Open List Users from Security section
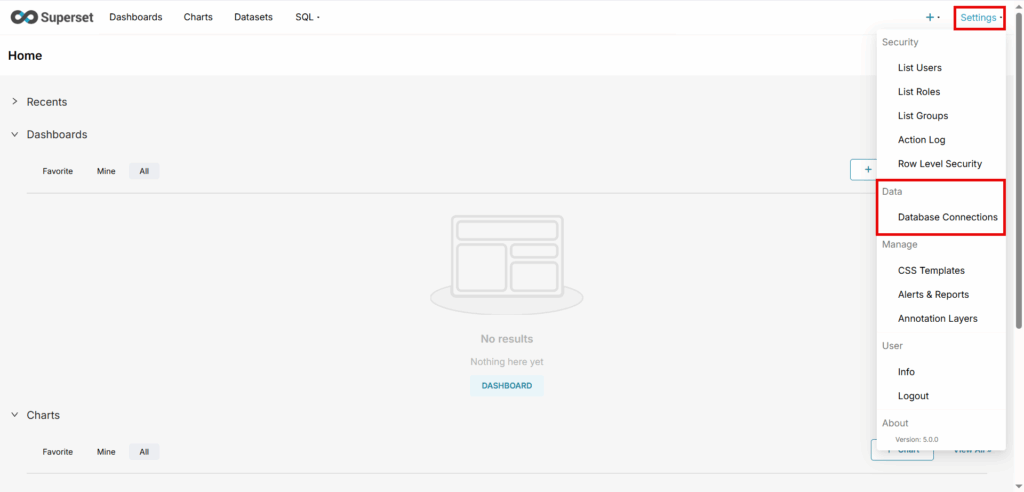 (x=919, y=68)
